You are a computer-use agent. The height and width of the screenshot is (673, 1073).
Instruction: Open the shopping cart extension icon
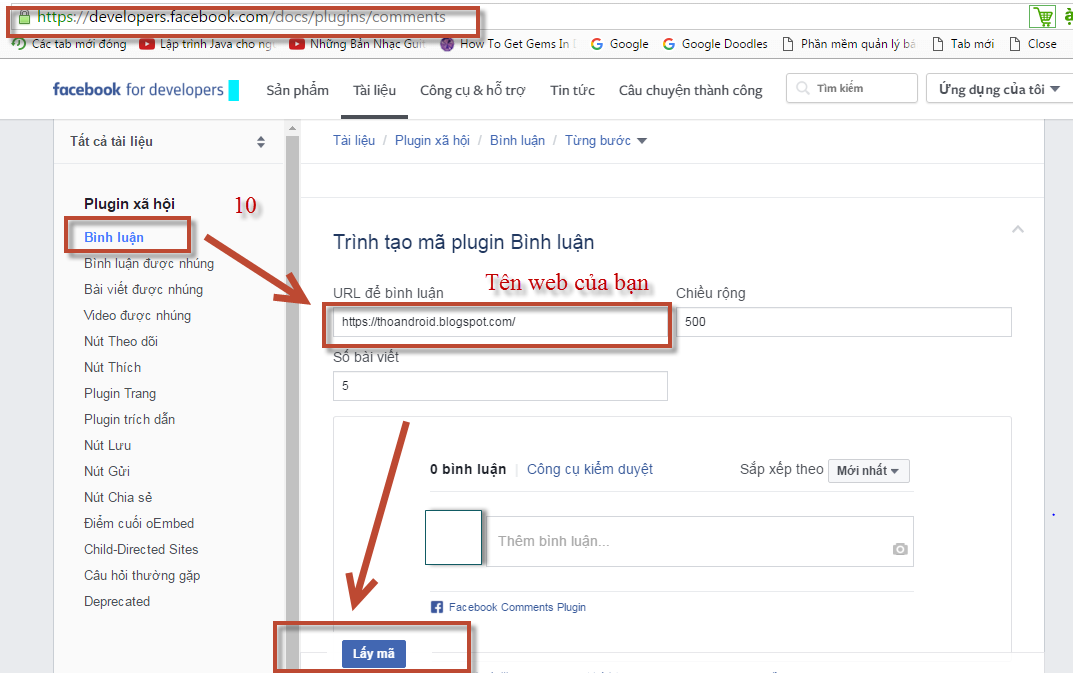1042,16
